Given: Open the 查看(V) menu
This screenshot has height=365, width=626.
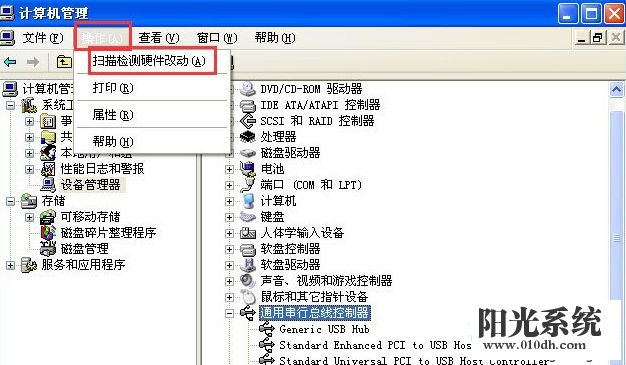Looking at the screenshot, I should click(x=159, y=38).
